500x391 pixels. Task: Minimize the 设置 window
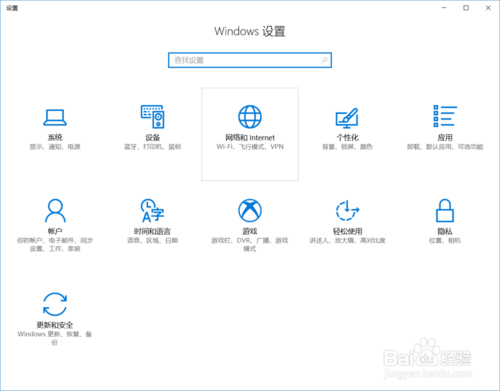pyautogui.click(x=444, y=8)
